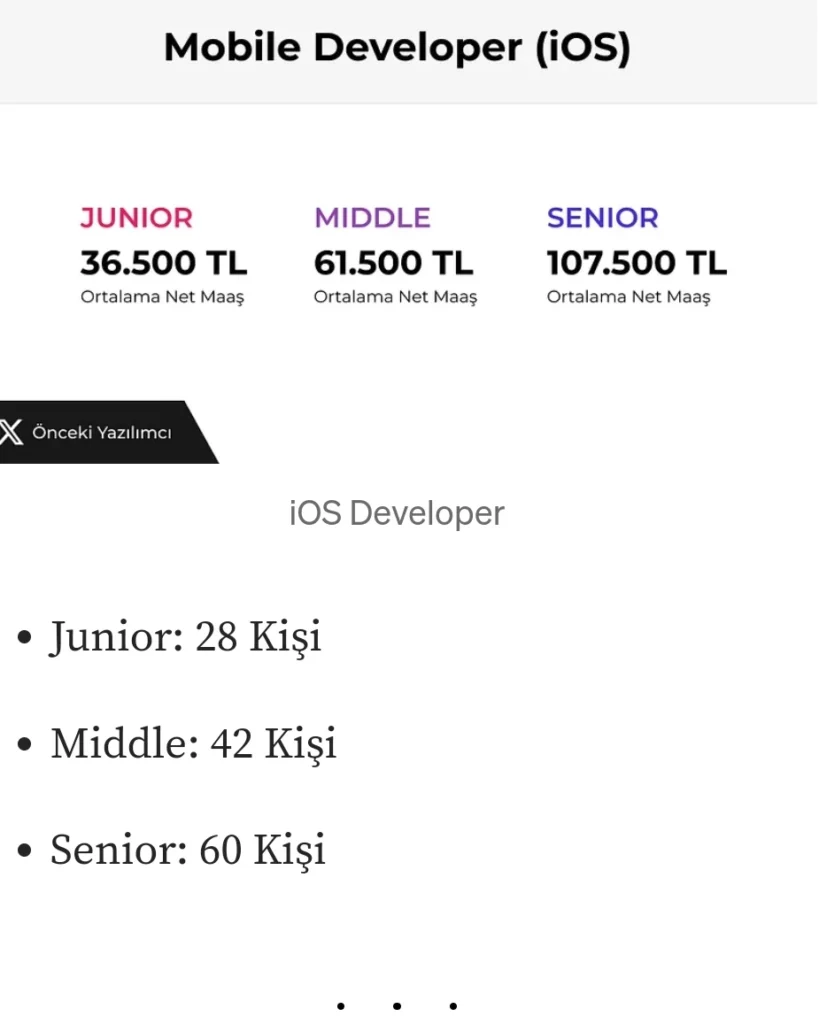819x1024 pixels.
Task: Click the blue SENIOR level label
Action: click(x=602, y=217)
